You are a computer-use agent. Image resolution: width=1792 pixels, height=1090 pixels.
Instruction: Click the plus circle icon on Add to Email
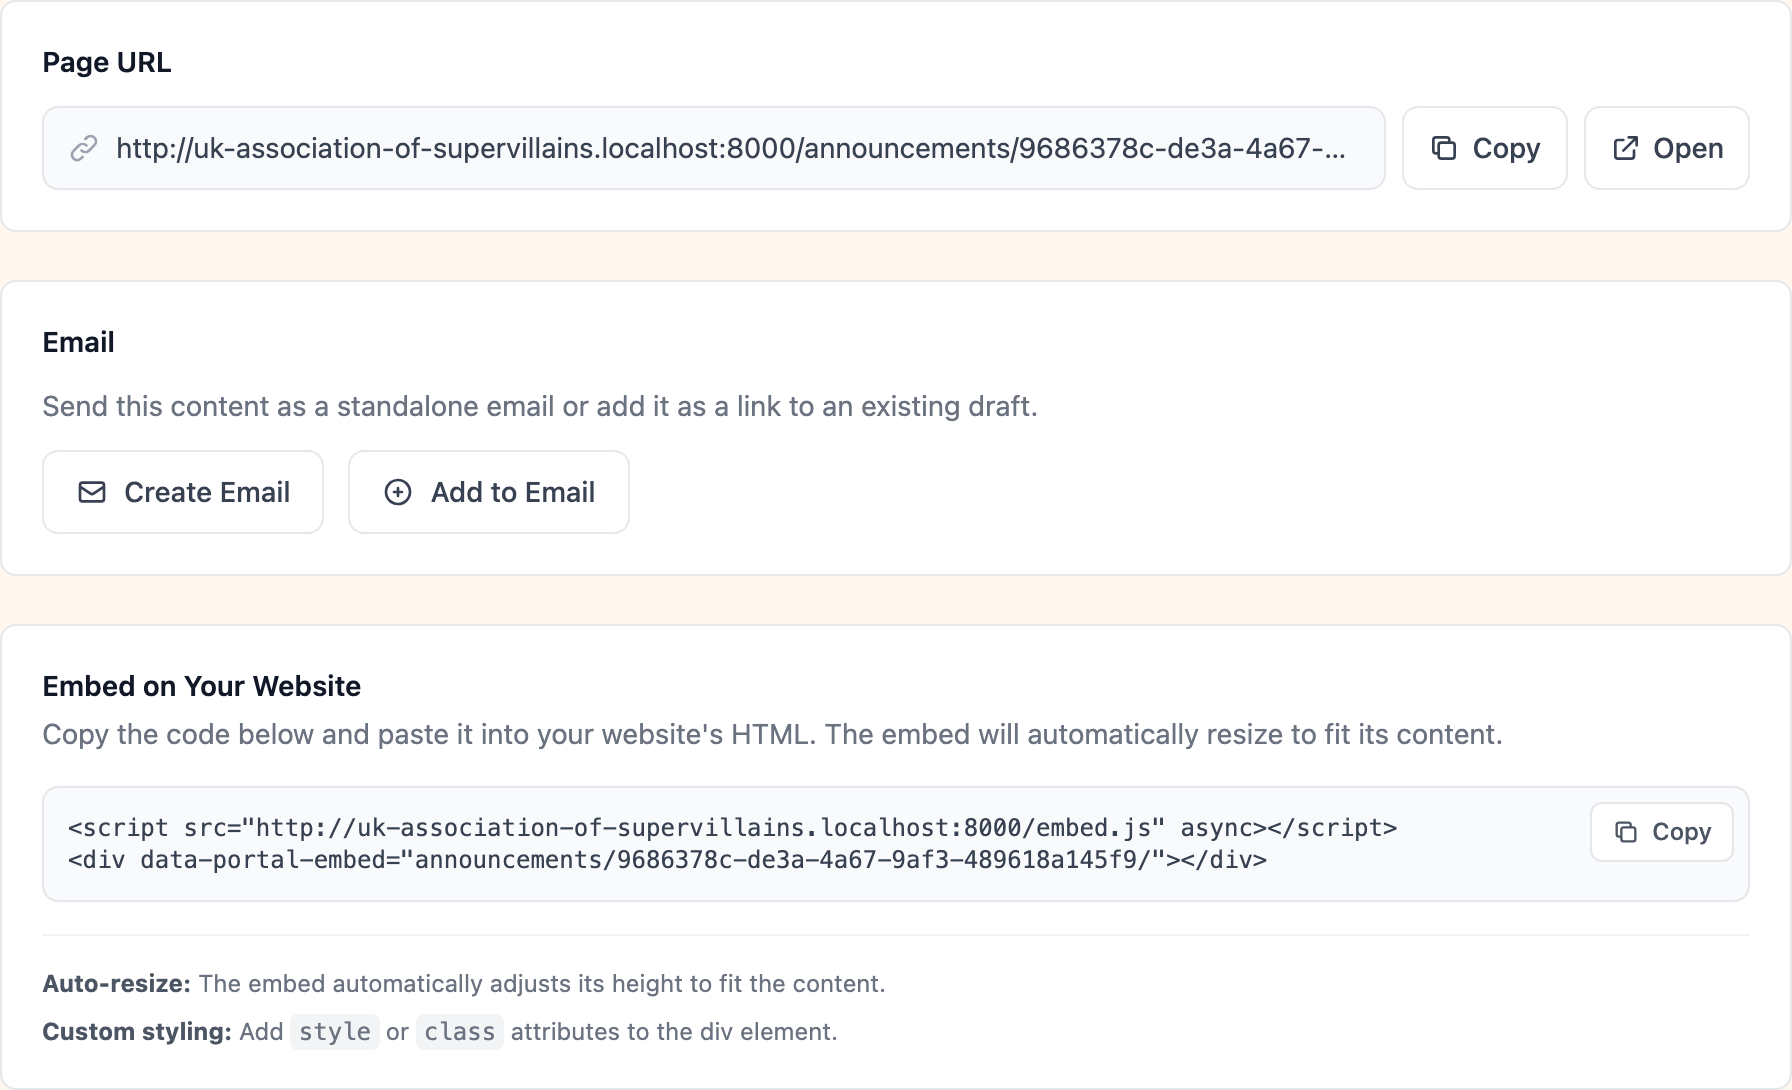398,492
